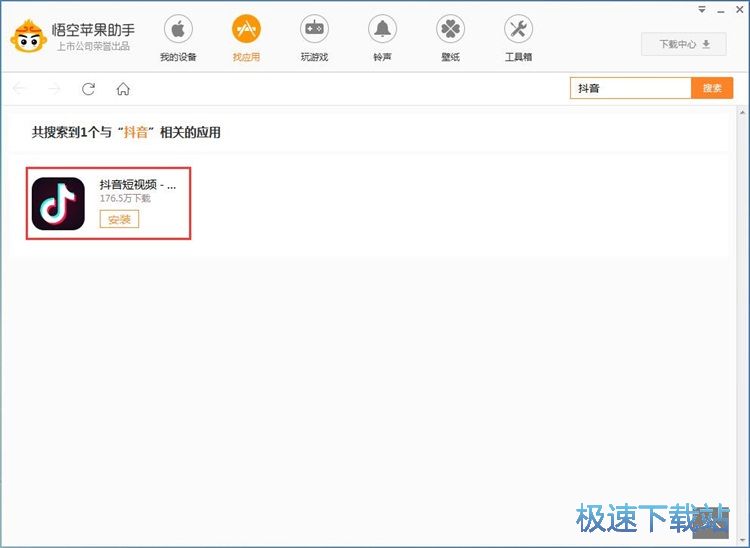Image resolution: width=750 pixels, height=548 pixels.
Task: Go to home page via house icon
Action: coord(123,89)
